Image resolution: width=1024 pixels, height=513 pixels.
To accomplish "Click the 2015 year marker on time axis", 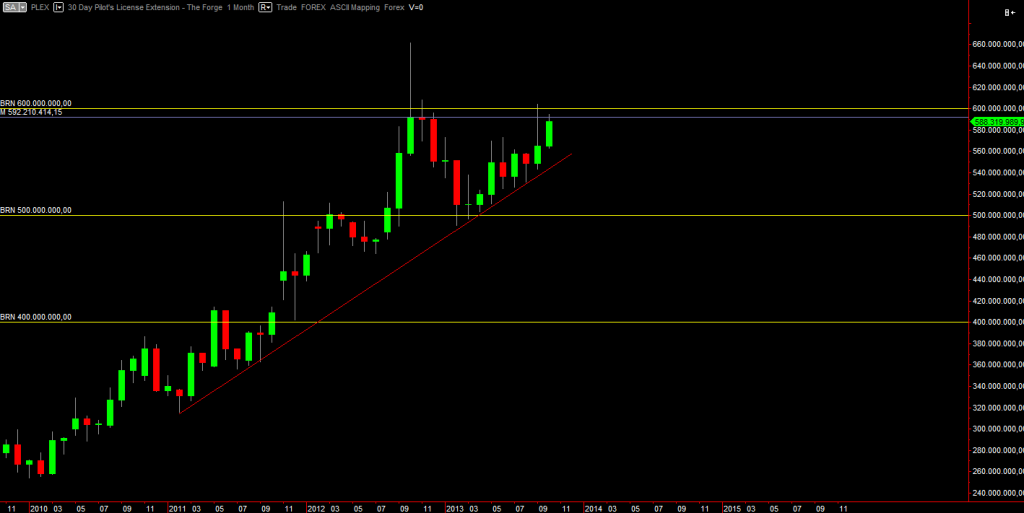I will point(733,508).
